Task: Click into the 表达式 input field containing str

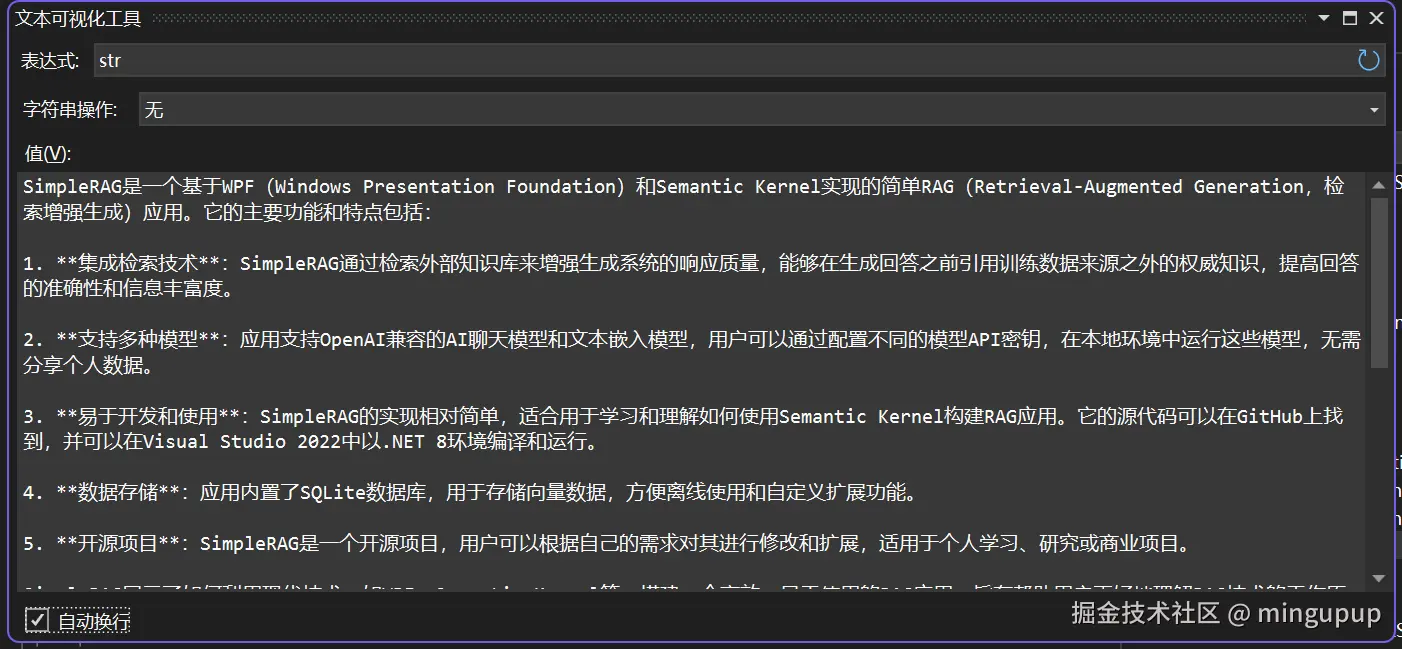Action: 739,60
